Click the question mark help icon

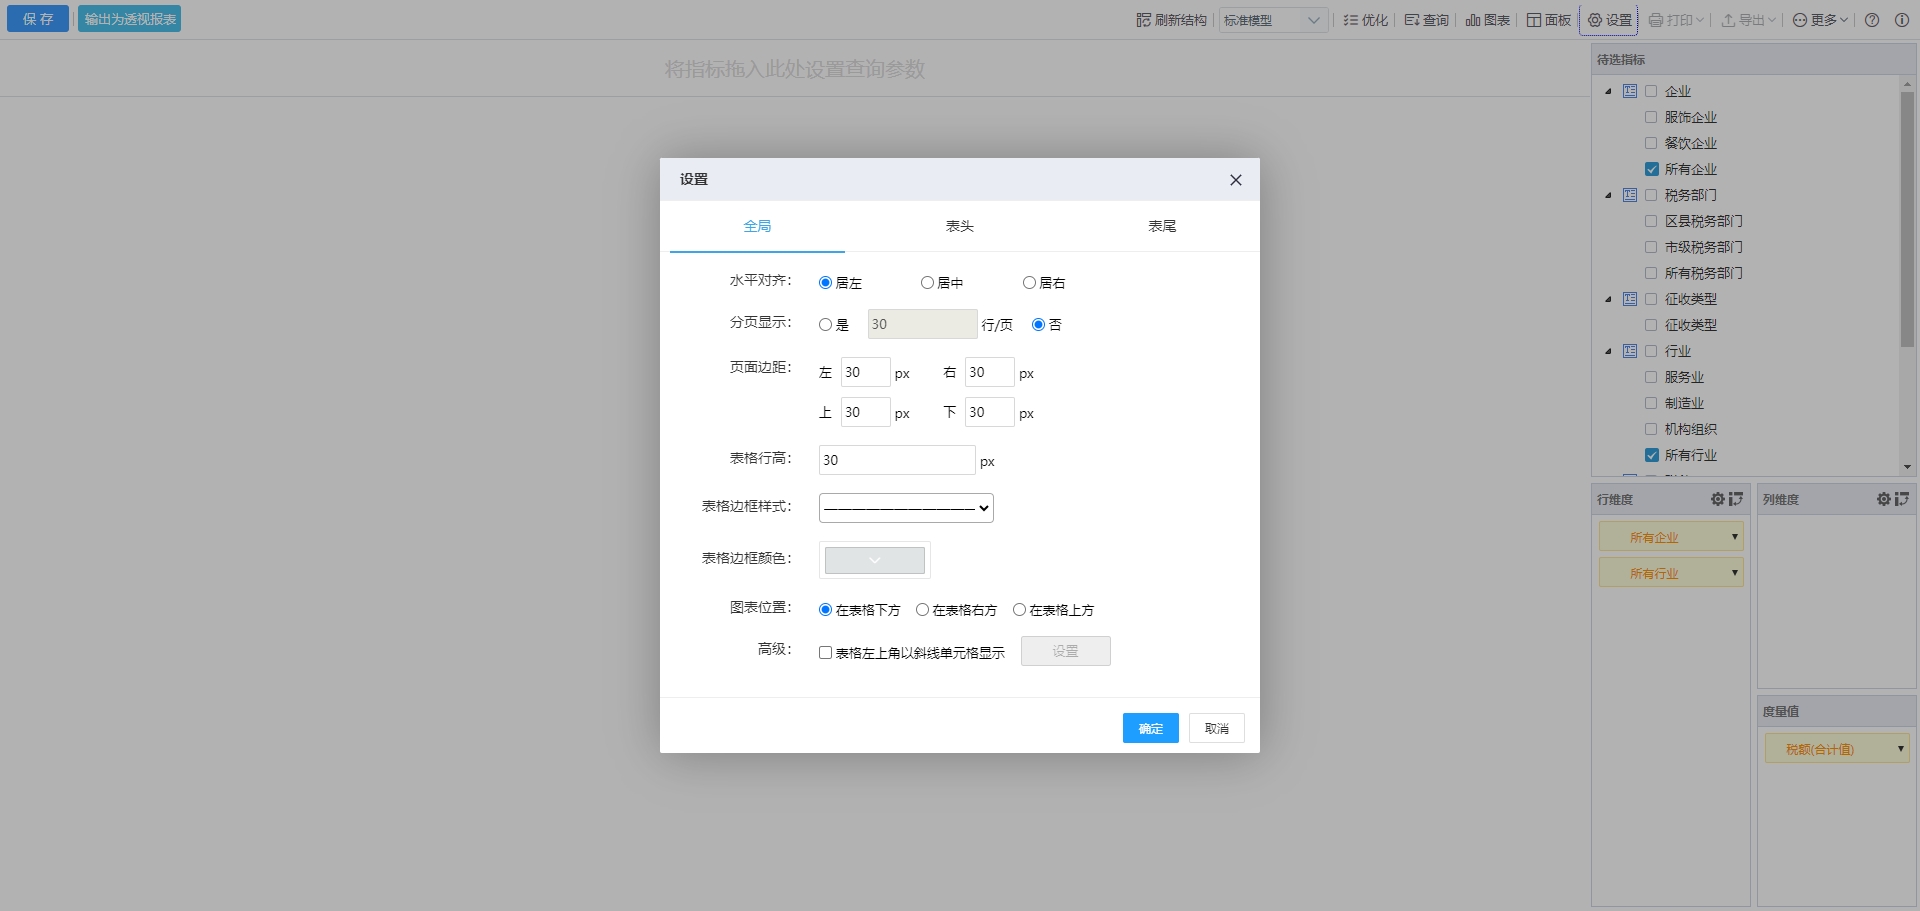coord(1872,20)
